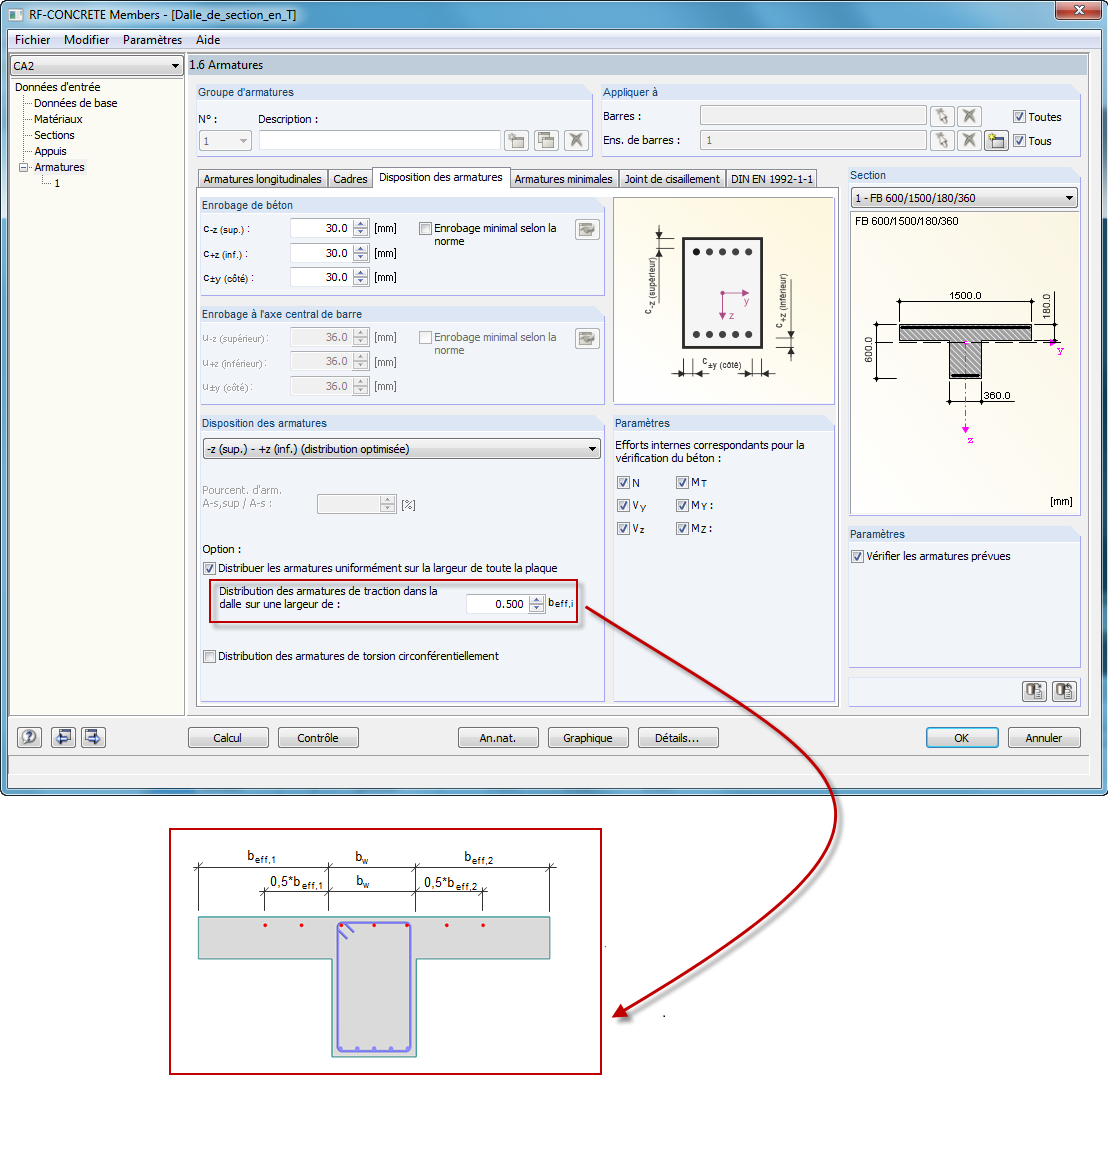Click the An.nat. button
The image size is (1108, 1151).
coord(498,738)
